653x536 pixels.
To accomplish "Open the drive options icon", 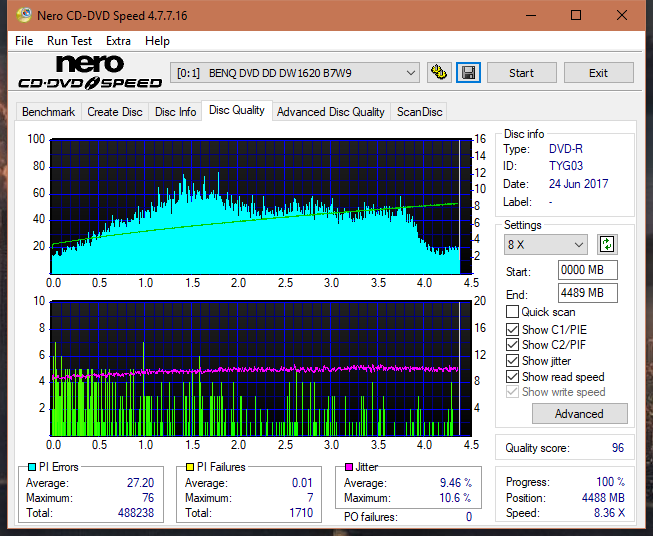I will [439, 73].
